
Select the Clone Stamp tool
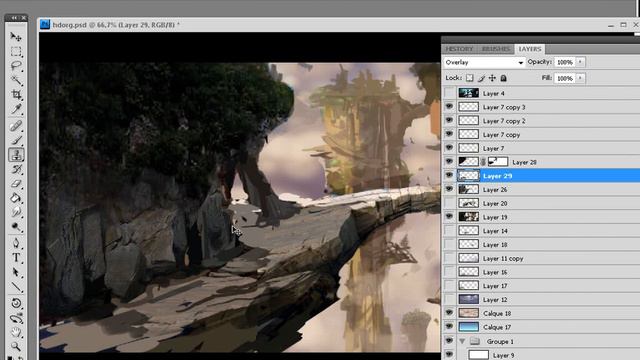tap(16, 155)
